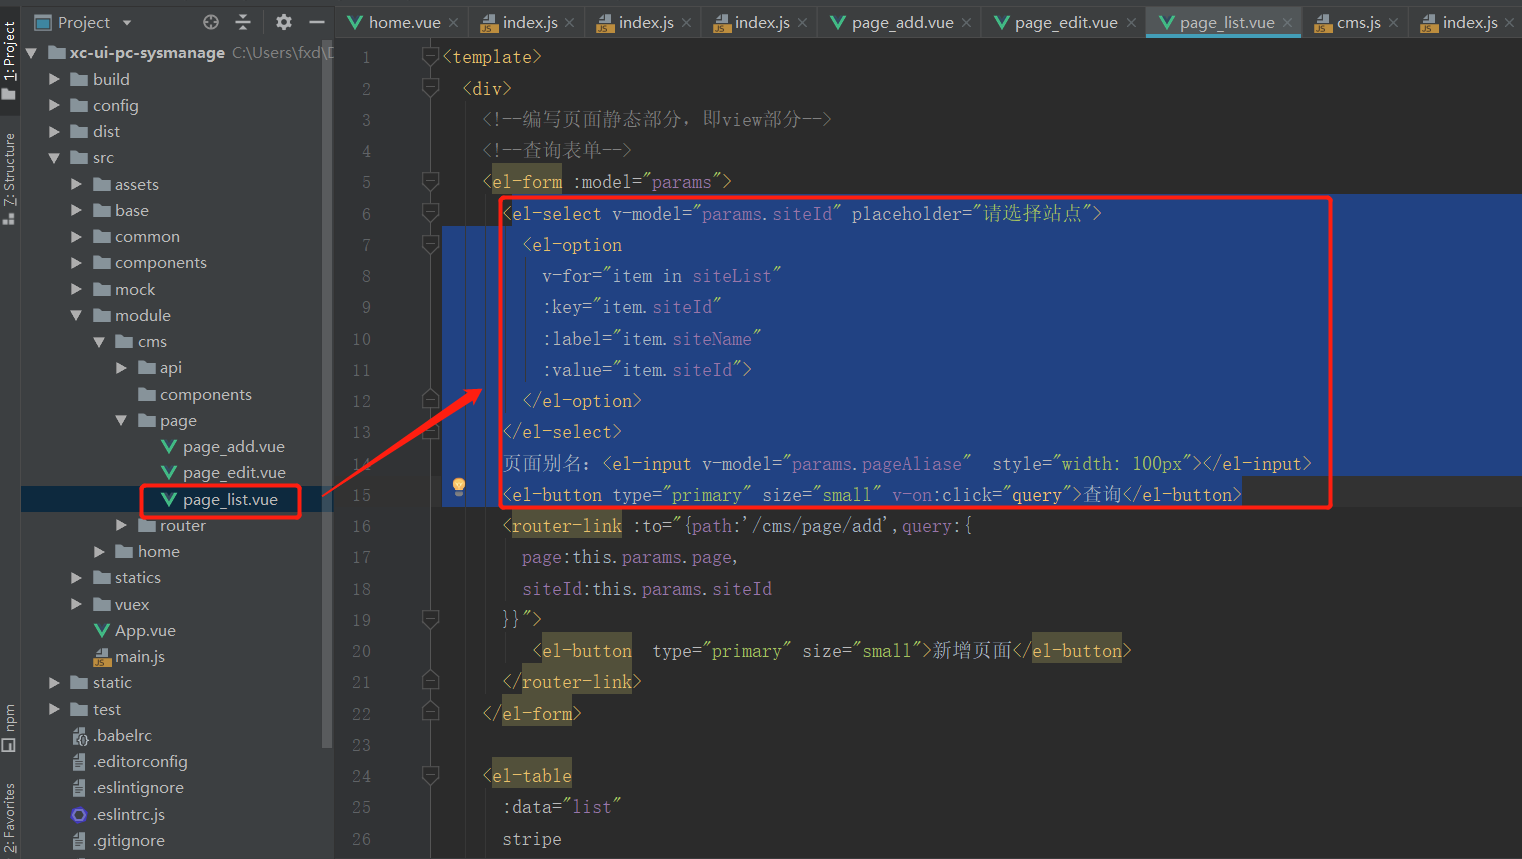Collapse the src folder
The height and width of the screenshot is (859, 1522).
click(54, 158)
